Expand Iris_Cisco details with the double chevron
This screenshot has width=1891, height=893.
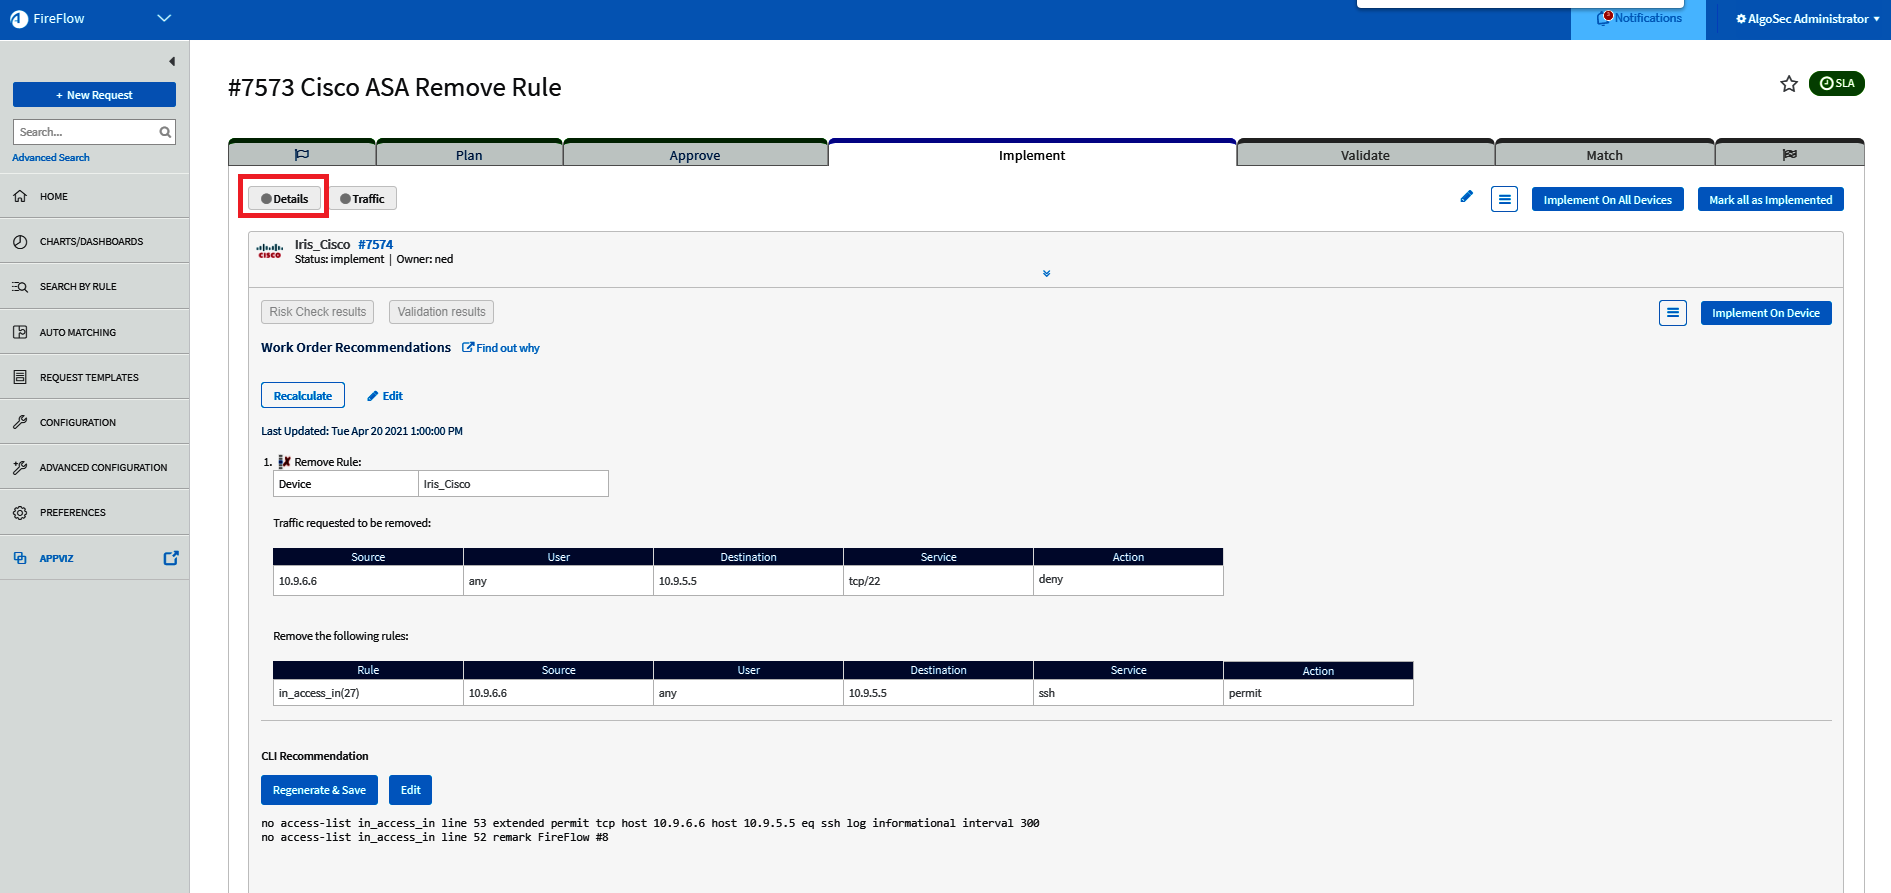tap(1046, 274)
